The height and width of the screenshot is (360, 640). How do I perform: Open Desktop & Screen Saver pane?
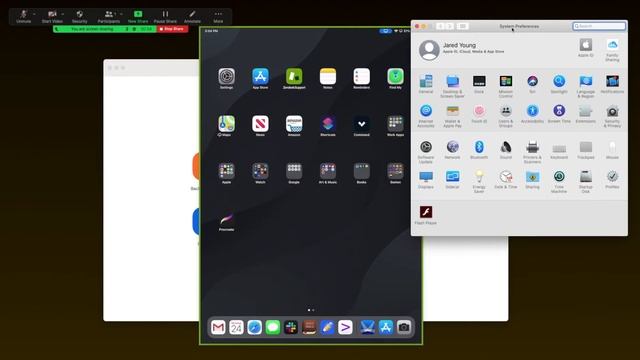click(452, 86)
